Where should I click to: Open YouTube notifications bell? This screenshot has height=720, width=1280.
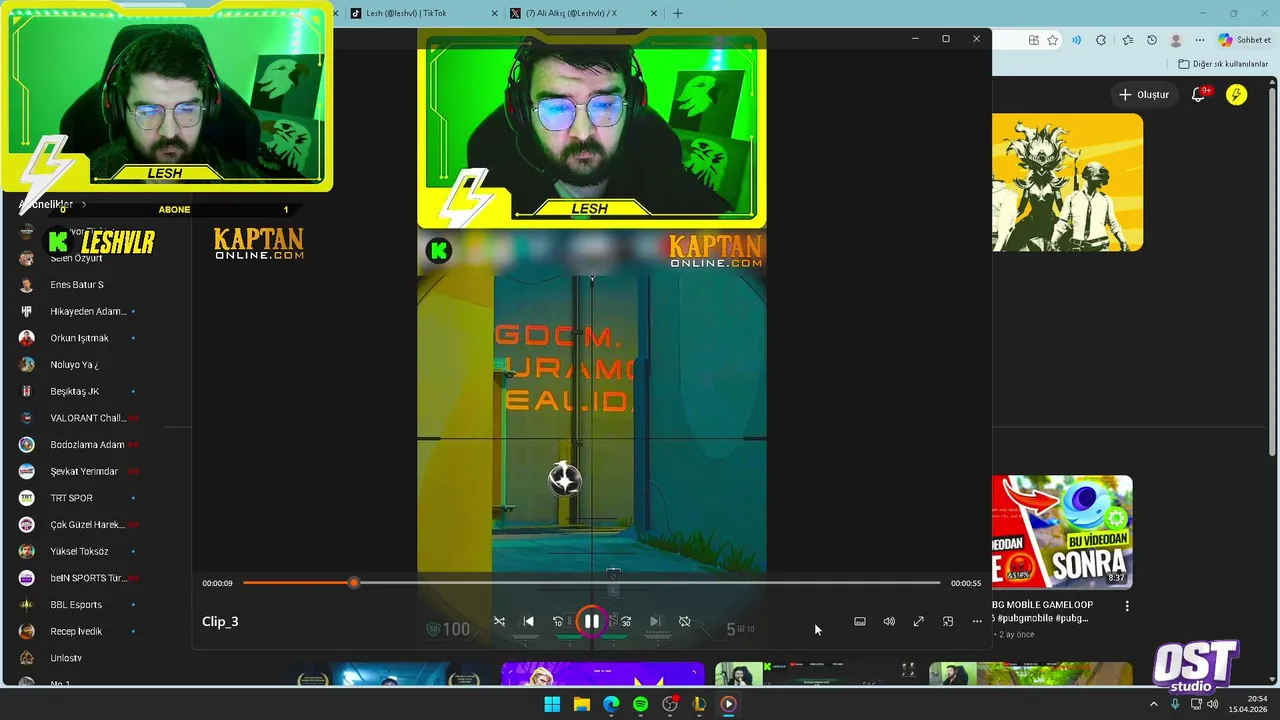tap(1199, 95)
